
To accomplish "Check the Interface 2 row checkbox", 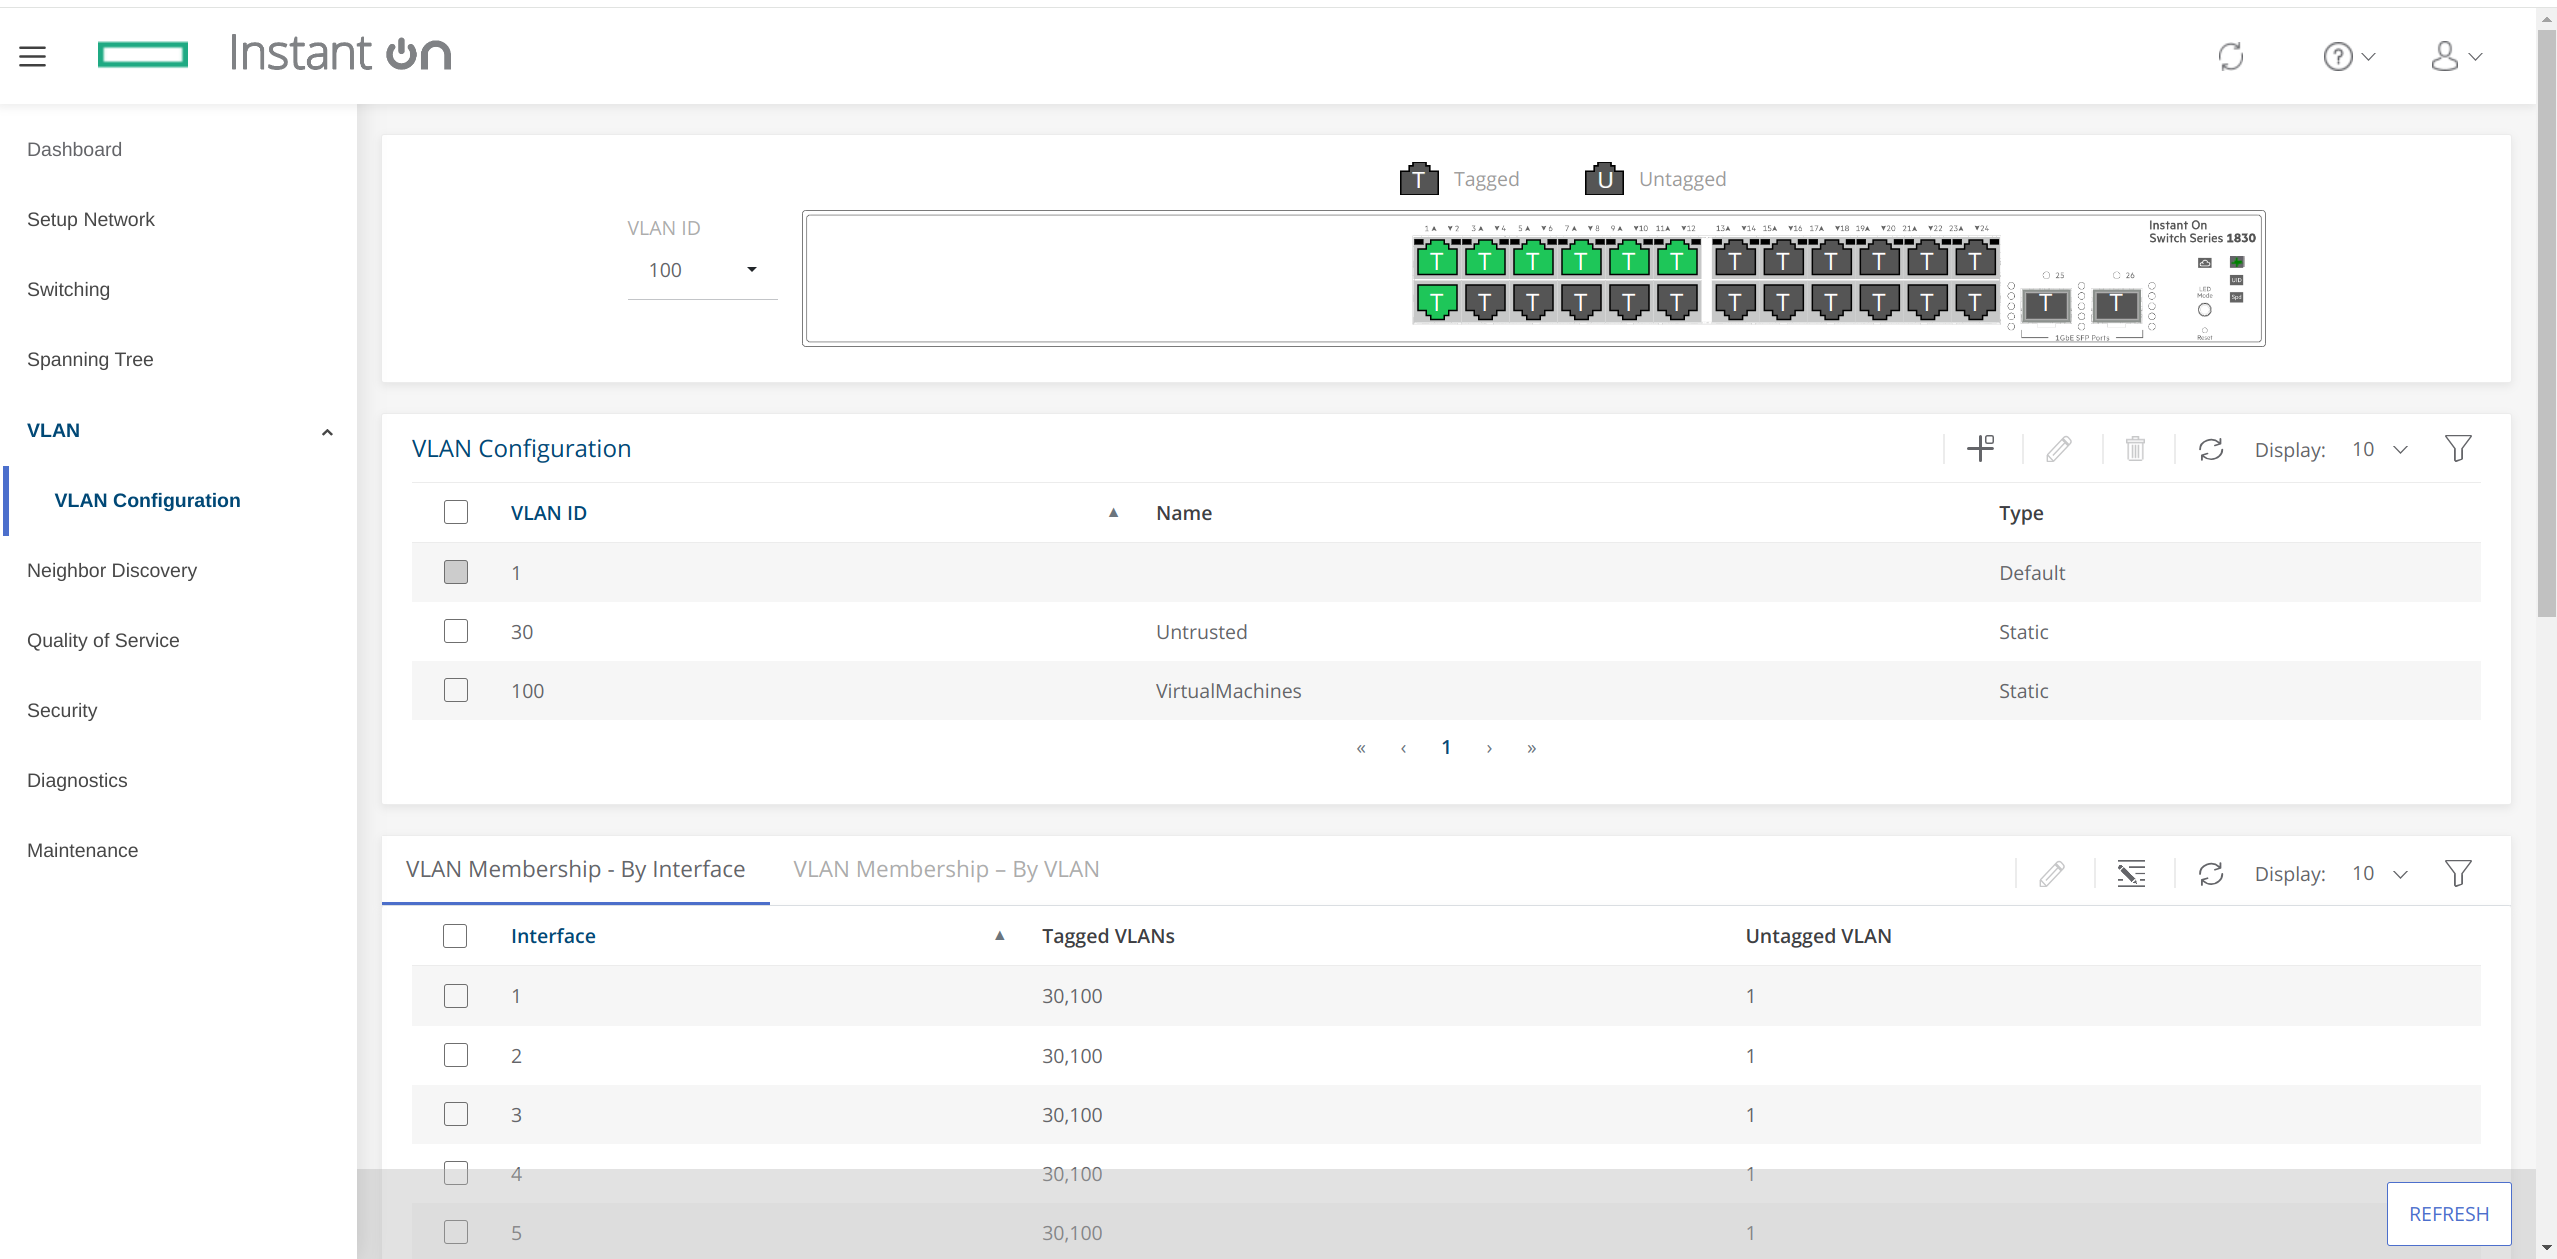I will click(456, 1056).
